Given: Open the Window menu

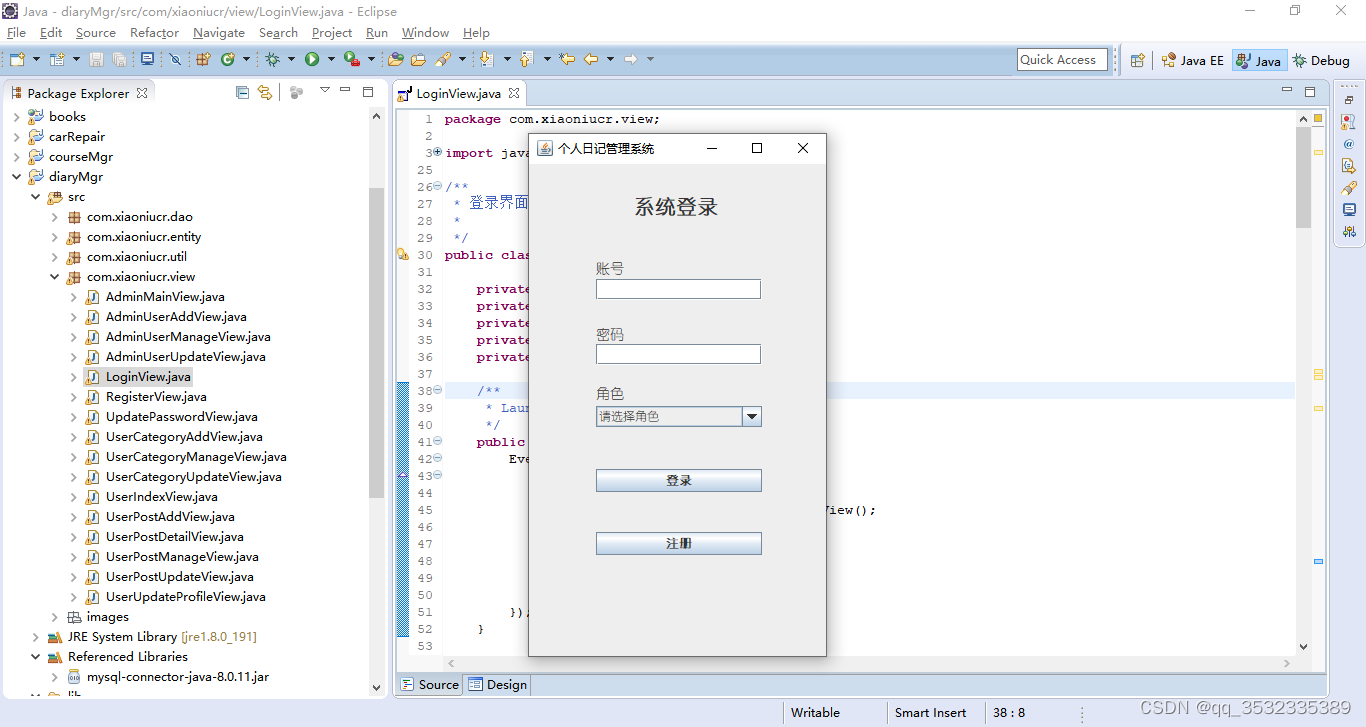Looking at the screenshot, I should (425, 33).
